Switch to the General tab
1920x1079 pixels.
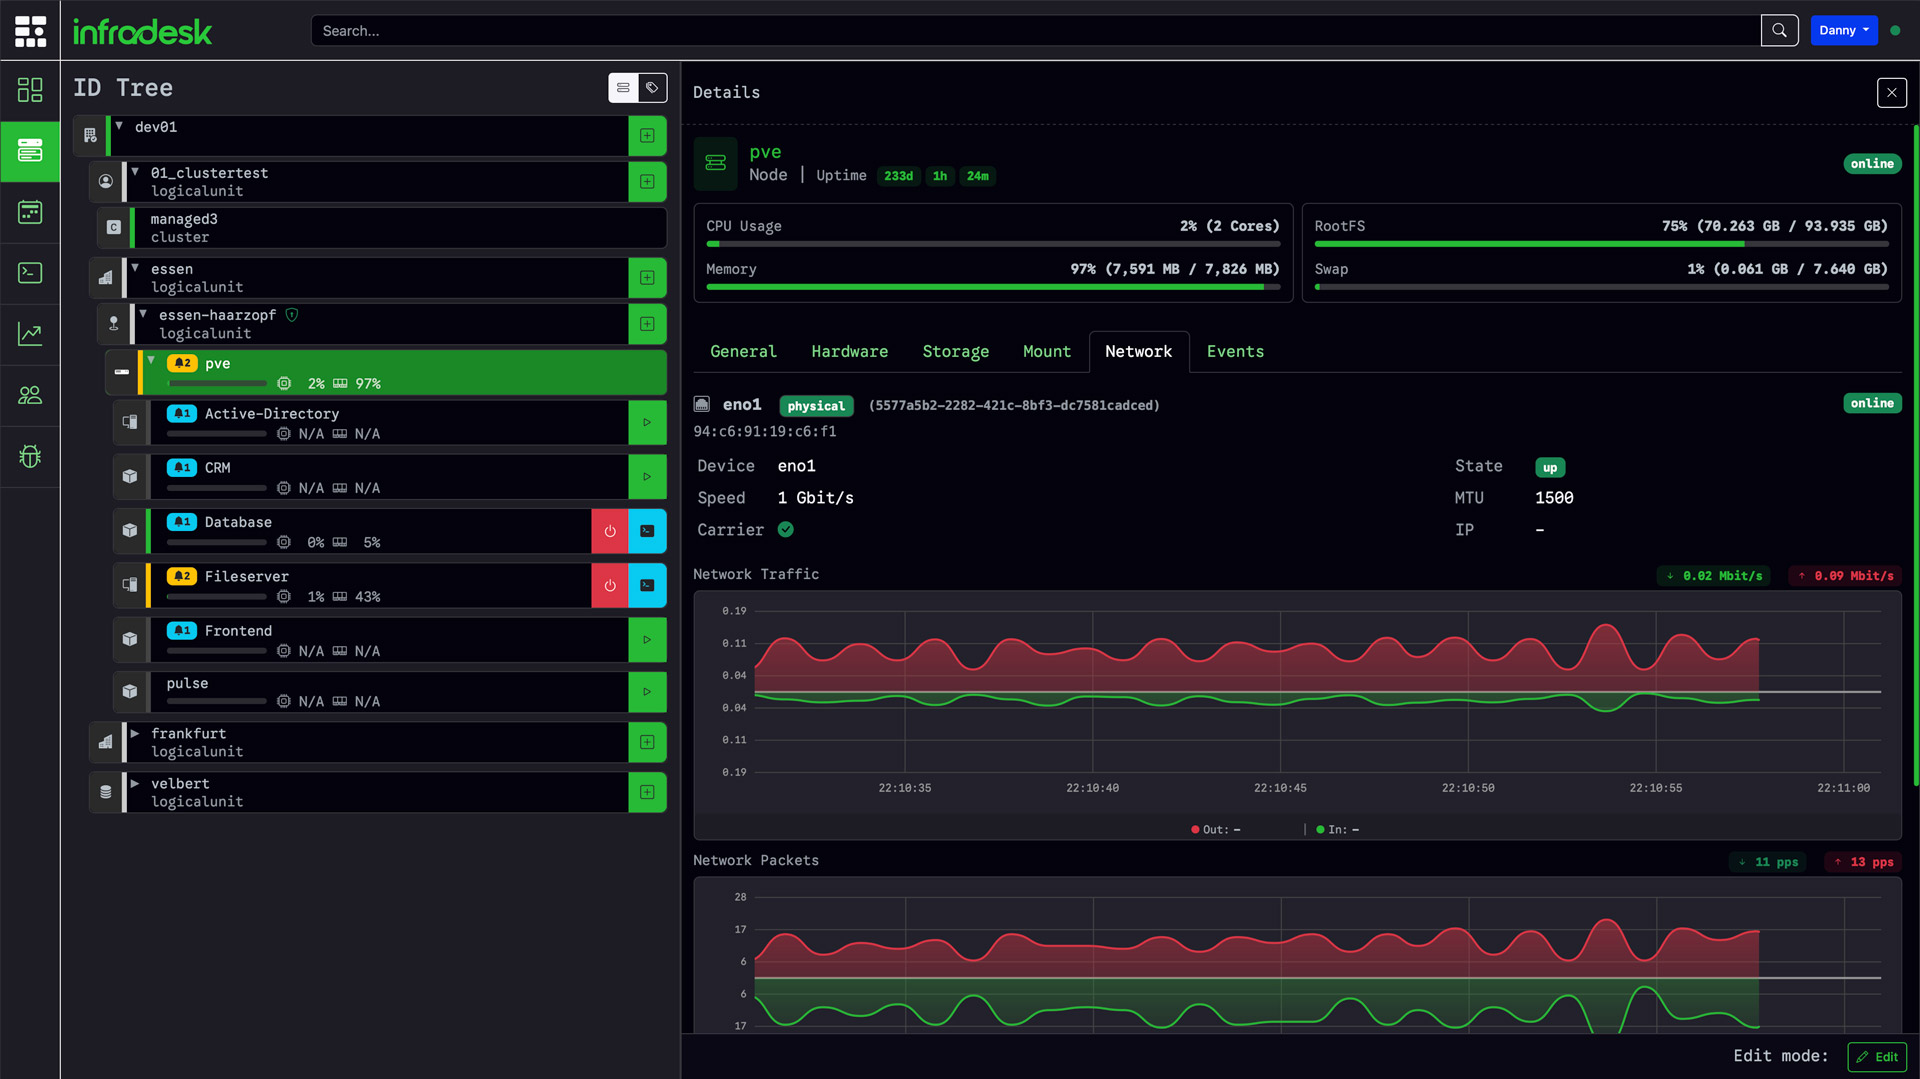click(743, 352)
